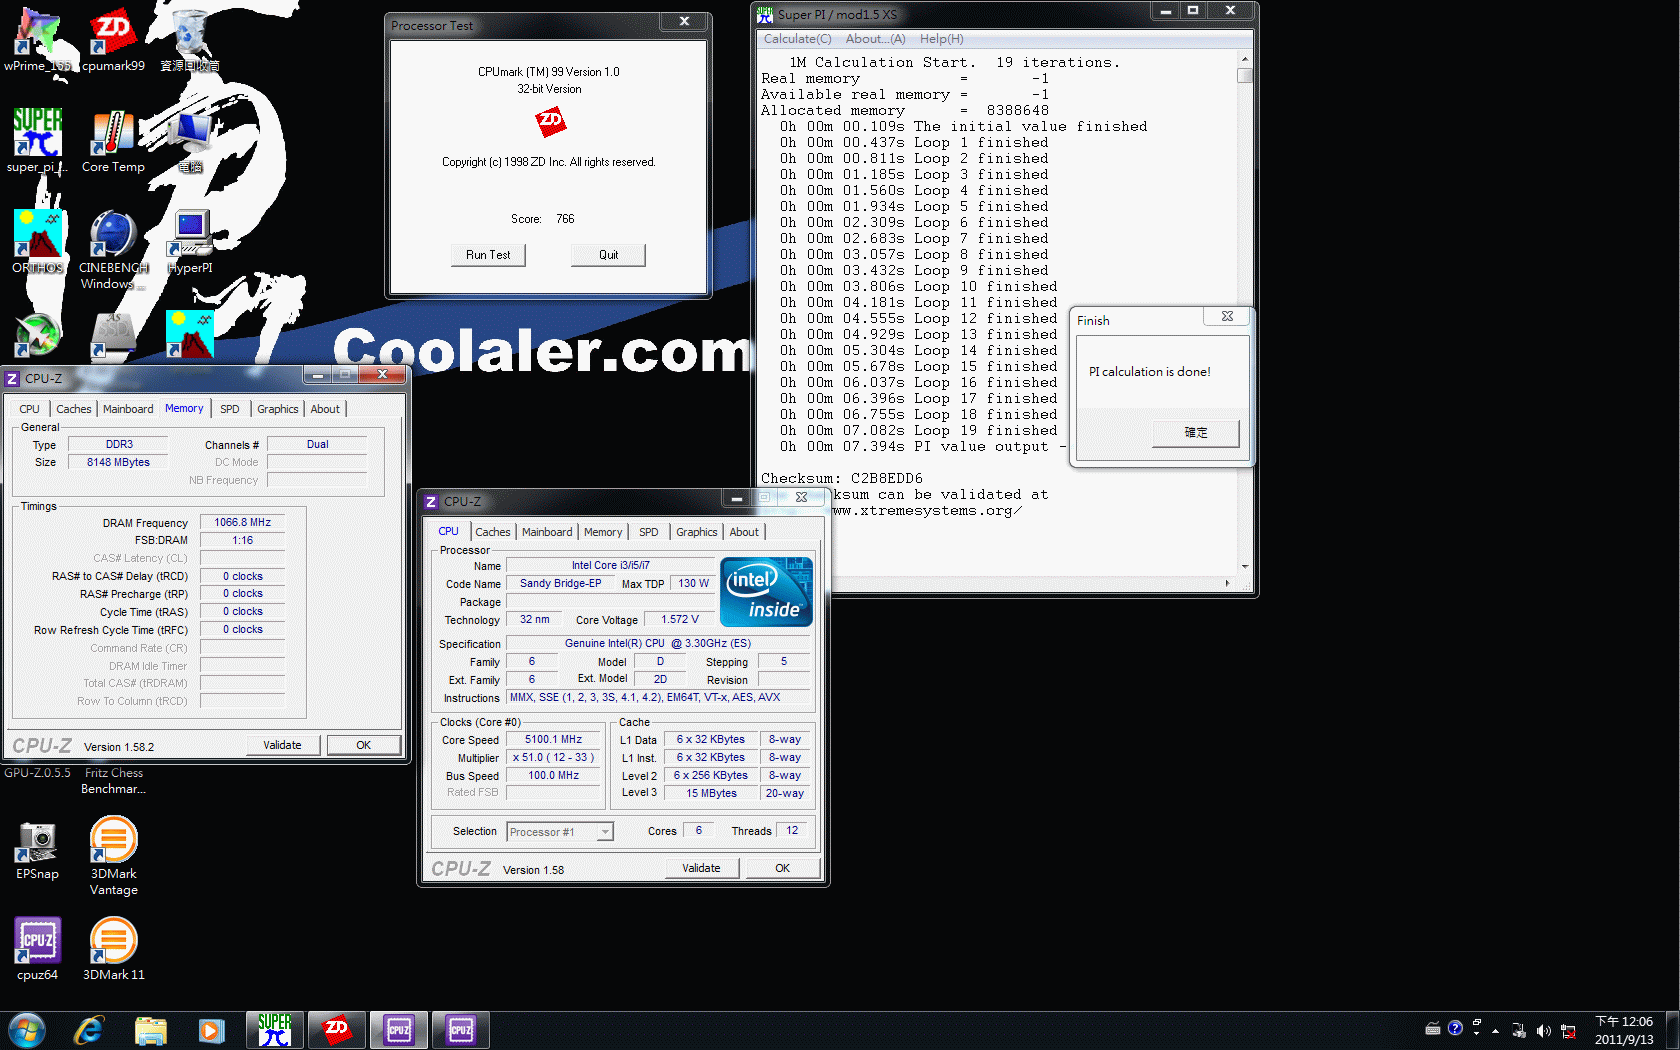This screenshot has height=1050, width=1680.
Task: Click the ZD logo in Processor Test
Action: click(x=550, y=123)
